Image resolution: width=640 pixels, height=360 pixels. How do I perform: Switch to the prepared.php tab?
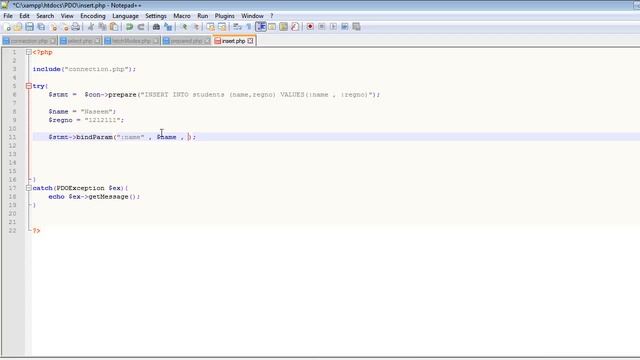point(186,41)
